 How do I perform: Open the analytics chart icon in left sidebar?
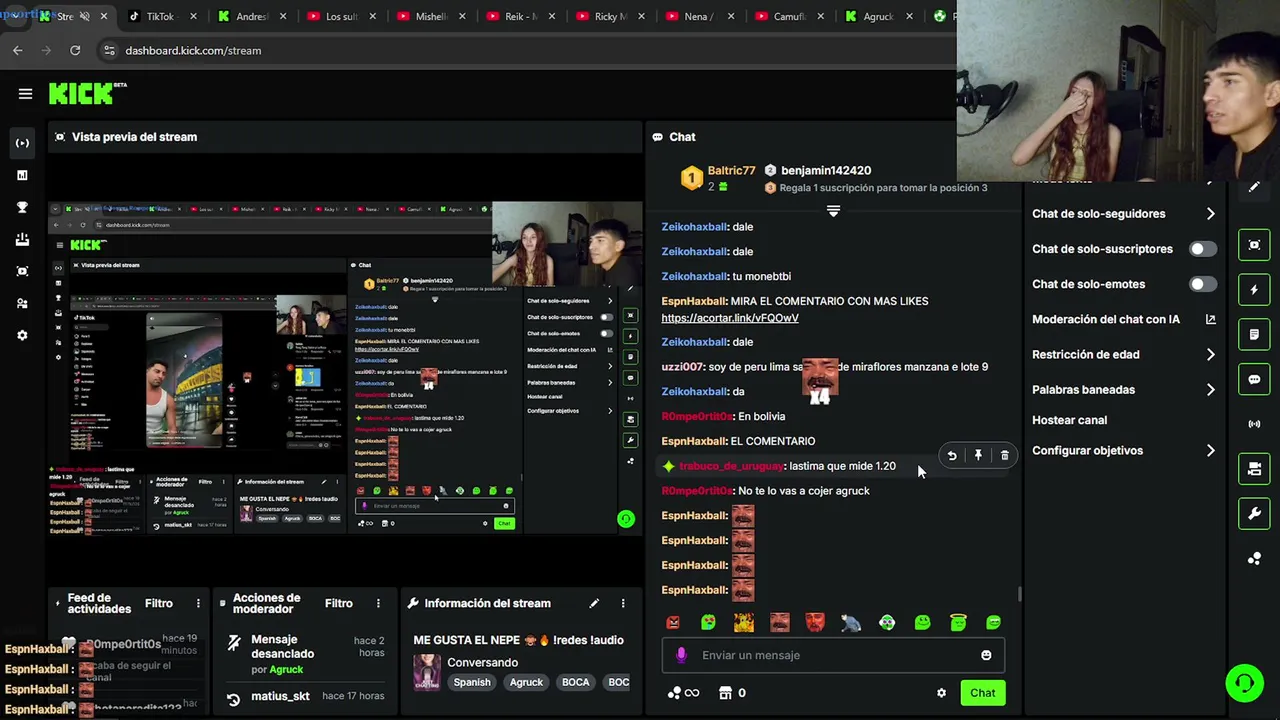22,175
